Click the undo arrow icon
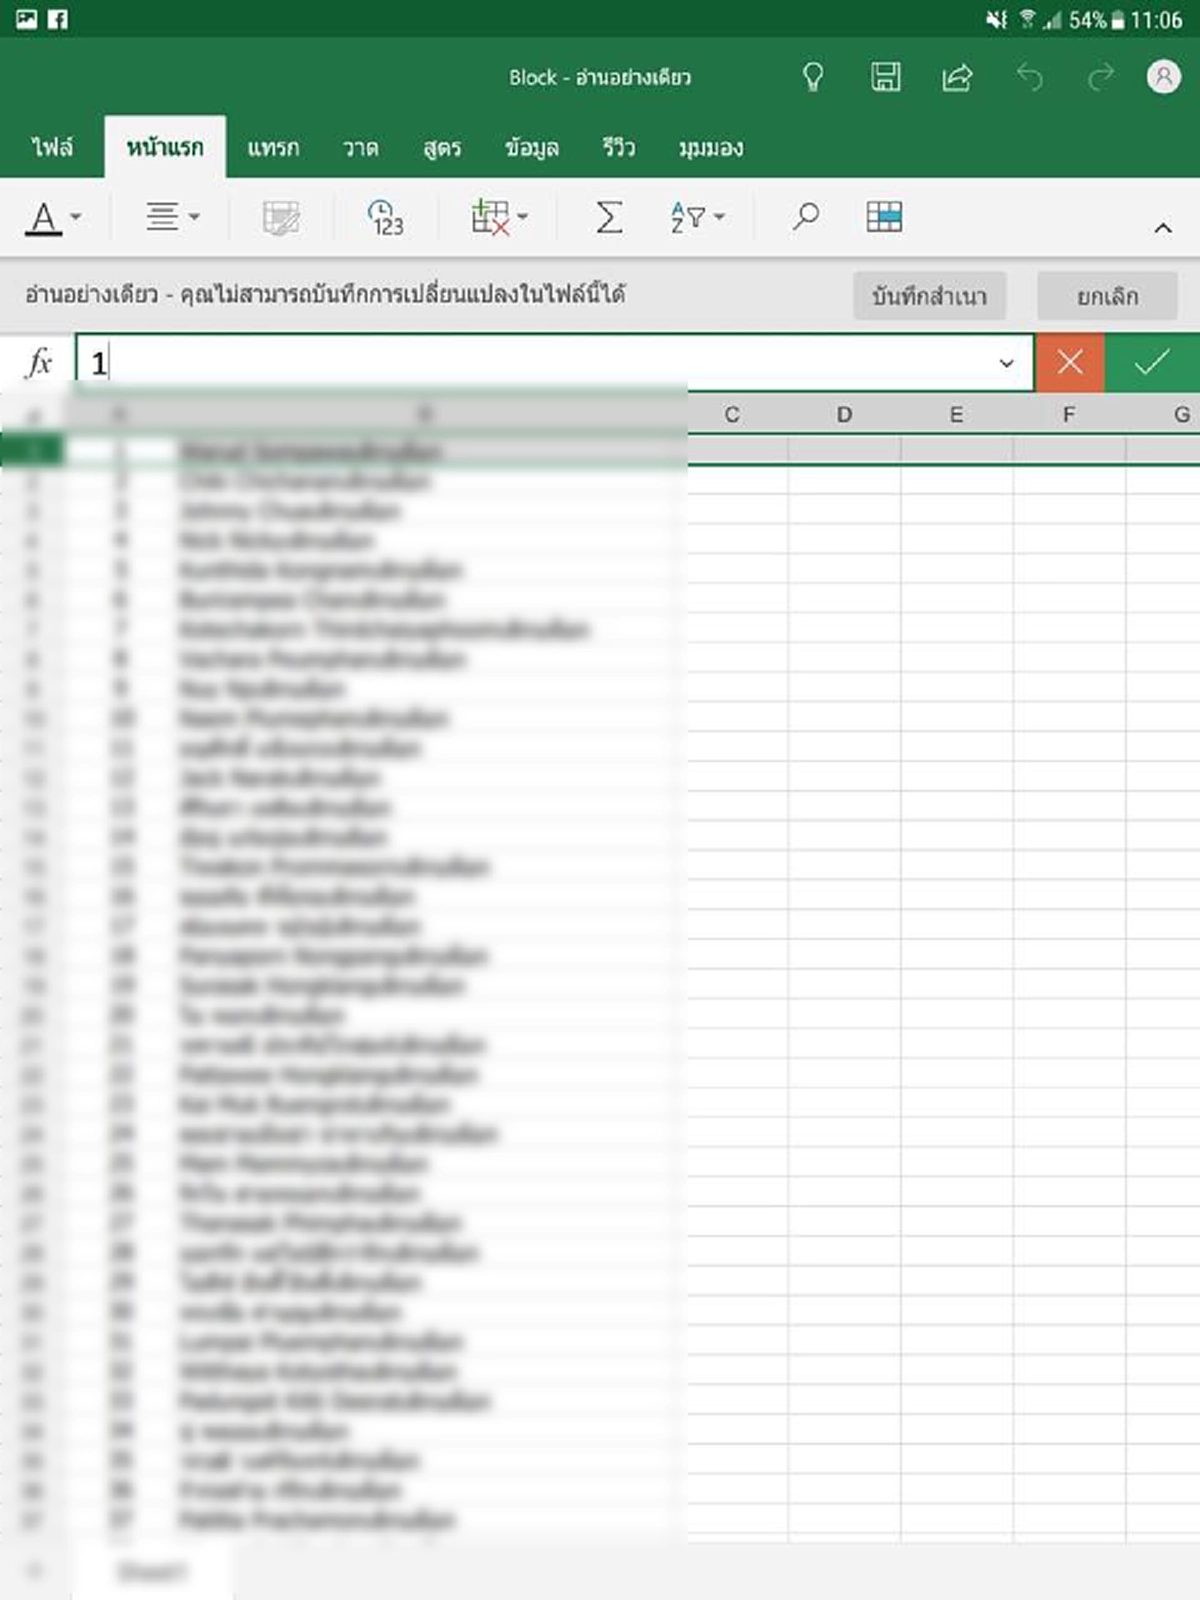The height and width of the screenshot is (1600, 1200). coord(1029,77)
